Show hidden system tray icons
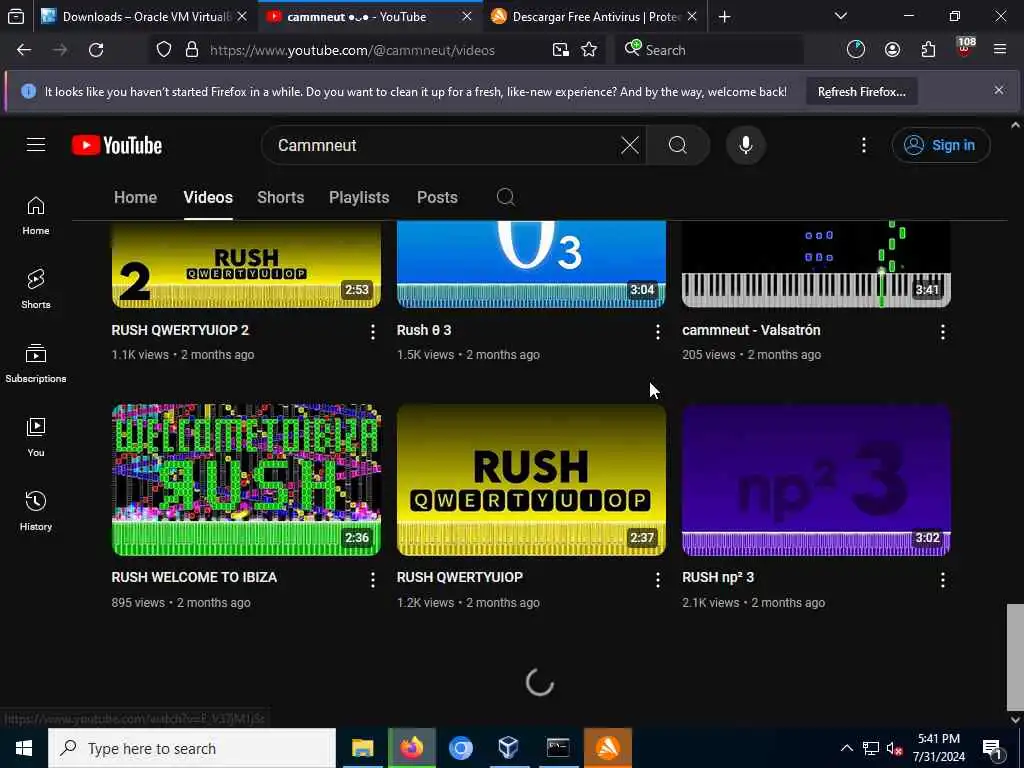 846,748
